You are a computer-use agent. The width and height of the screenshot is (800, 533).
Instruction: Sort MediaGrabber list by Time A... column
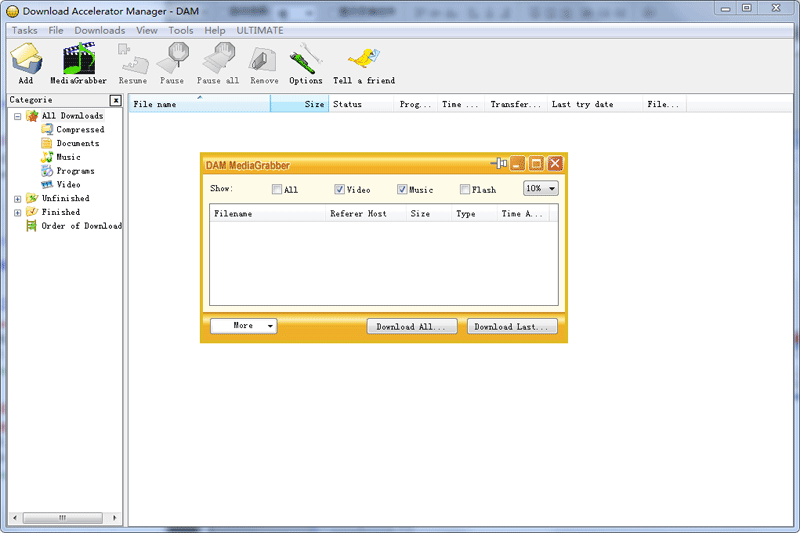coord(523,214)
